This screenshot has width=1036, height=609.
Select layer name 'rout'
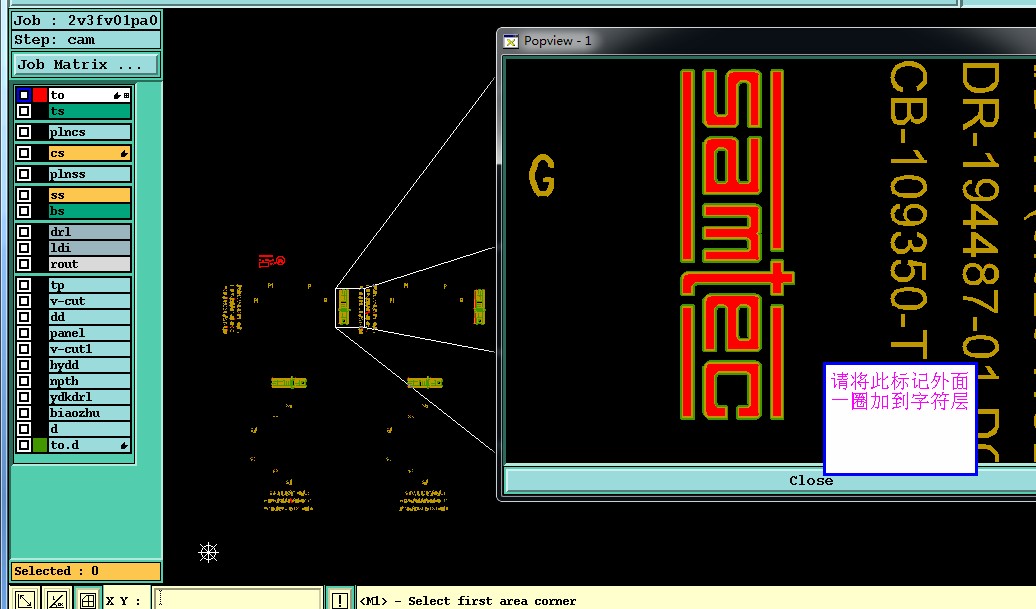(89, 264)
